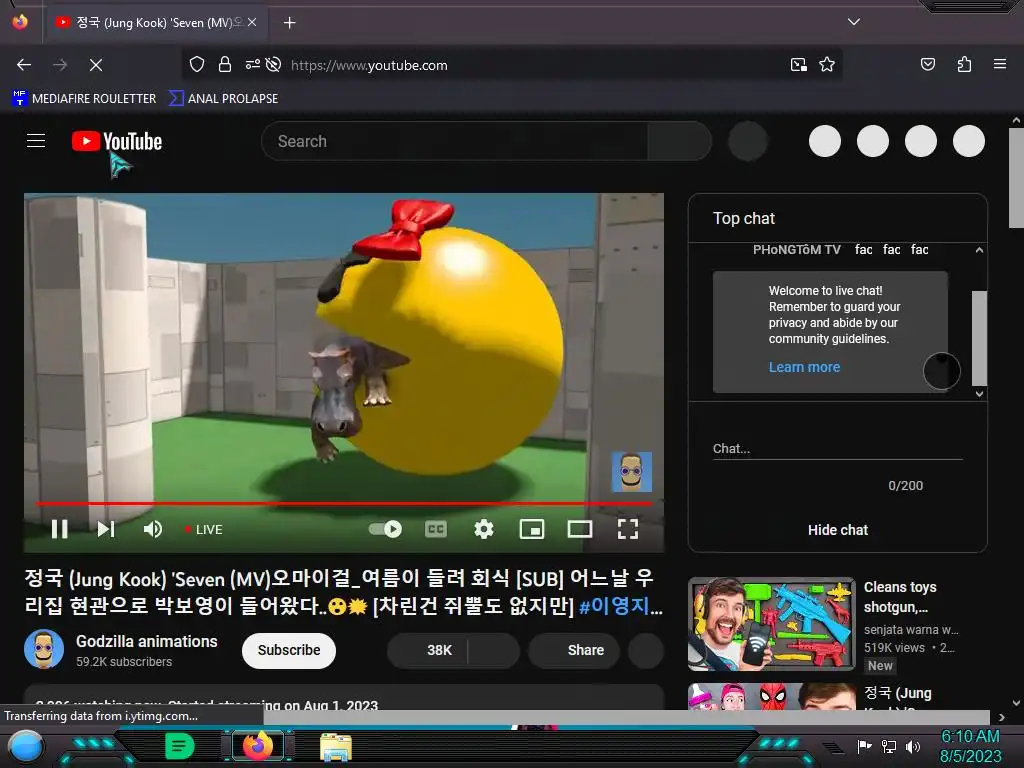Click the round voice search button
Screen dimensions: 1024x768
tap(748, 141)
